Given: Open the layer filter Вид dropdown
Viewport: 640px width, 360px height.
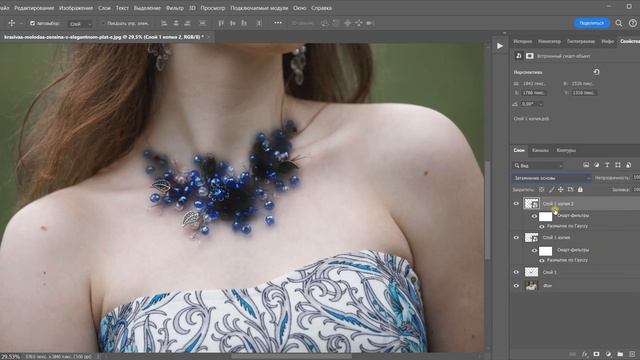Looking at the screenshot, I should (538, 165).
